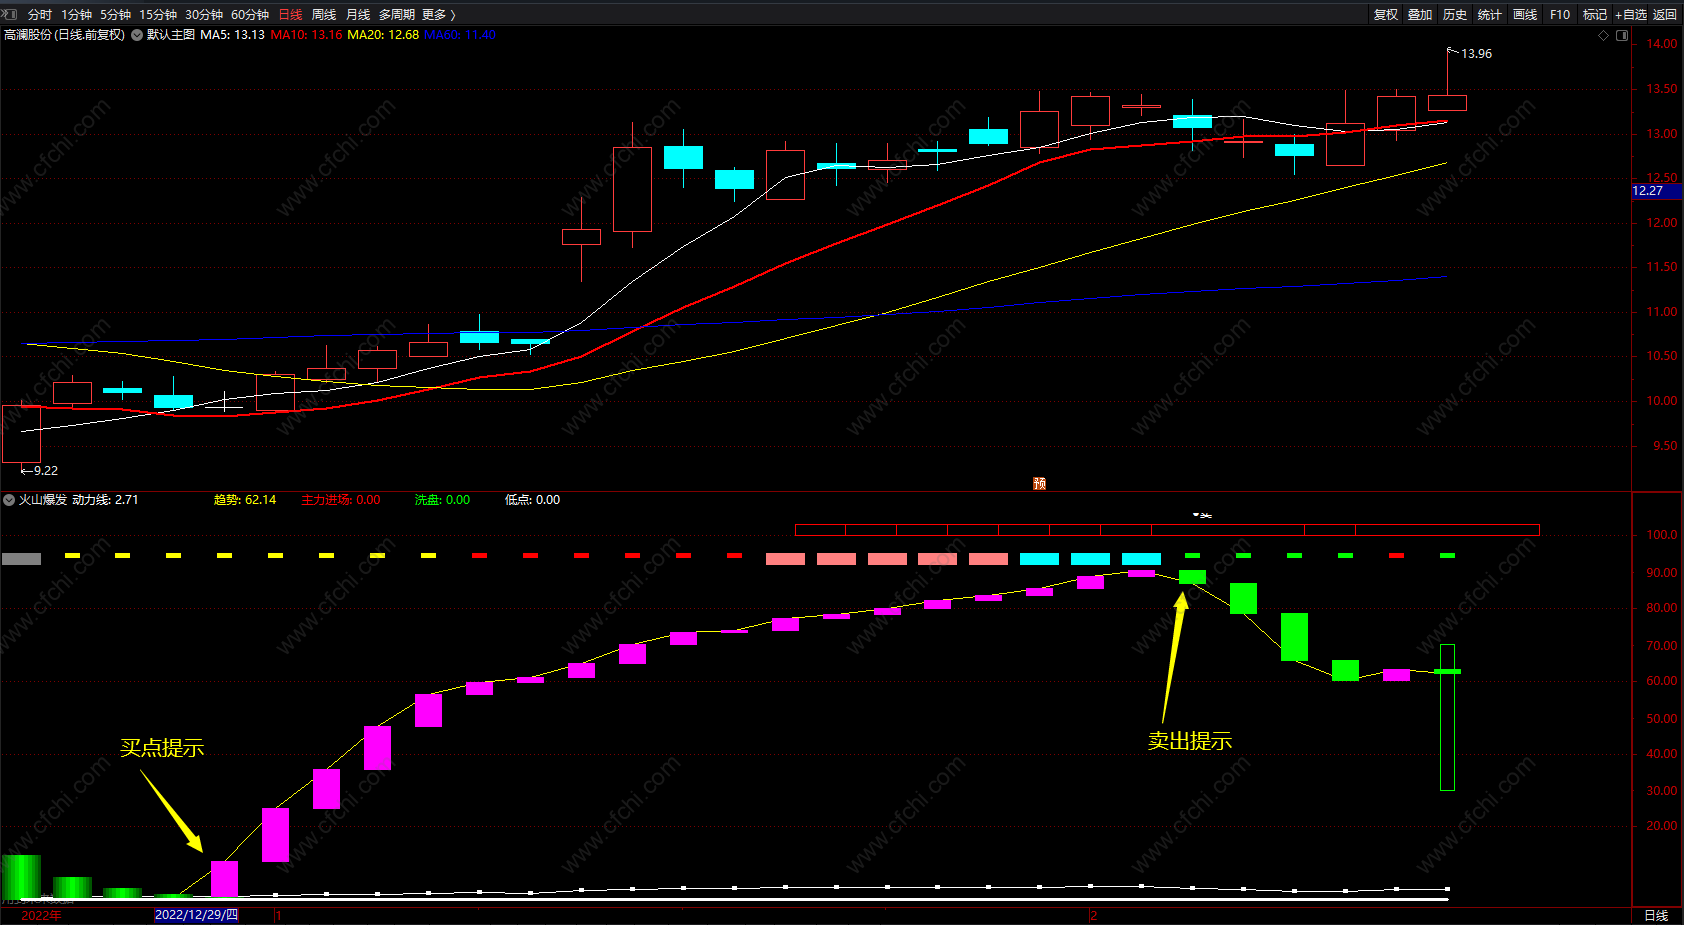The height and width of the screenshot is (925, 1684).
Task: Click the diamond marker icon above price axis
Action: 1604,35
